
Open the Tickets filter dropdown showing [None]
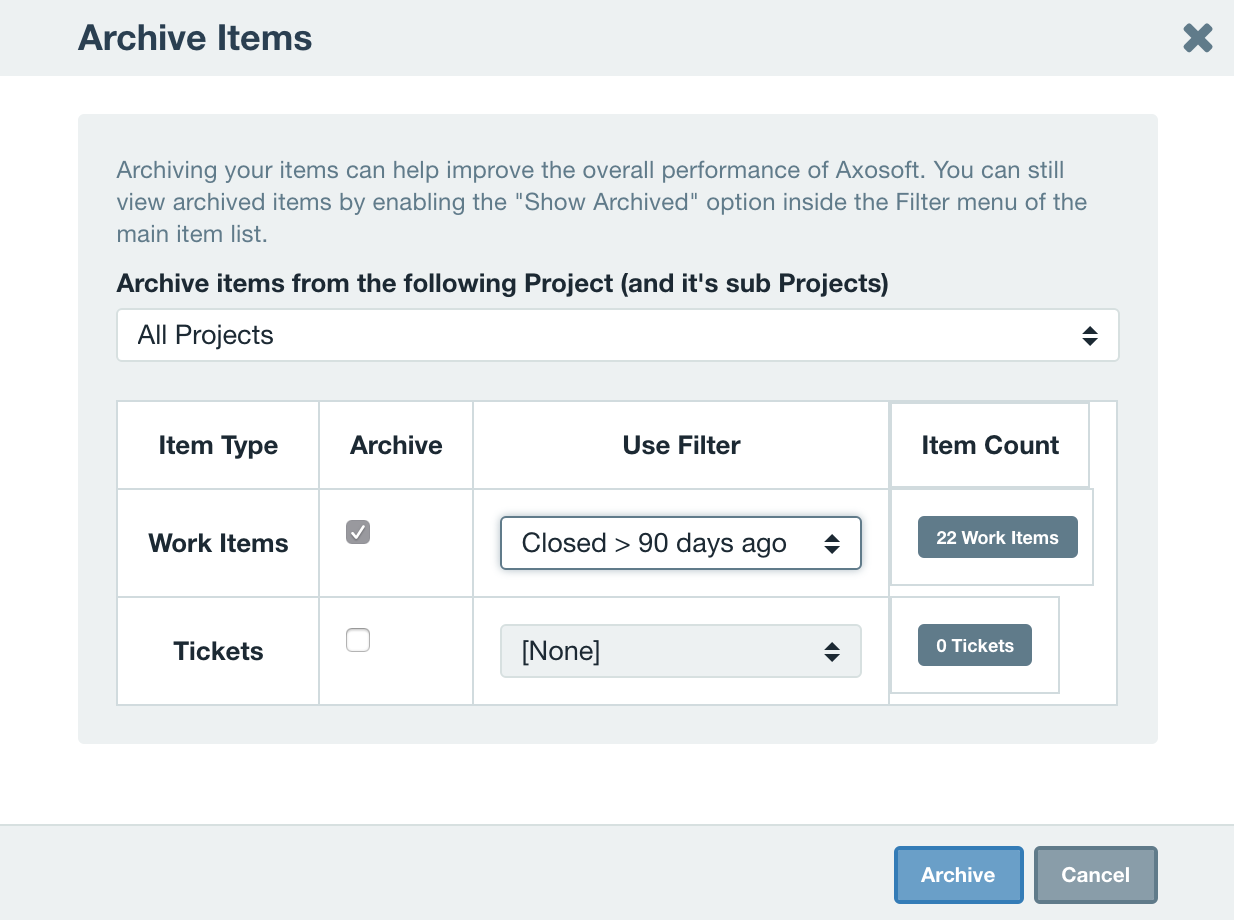681,651
